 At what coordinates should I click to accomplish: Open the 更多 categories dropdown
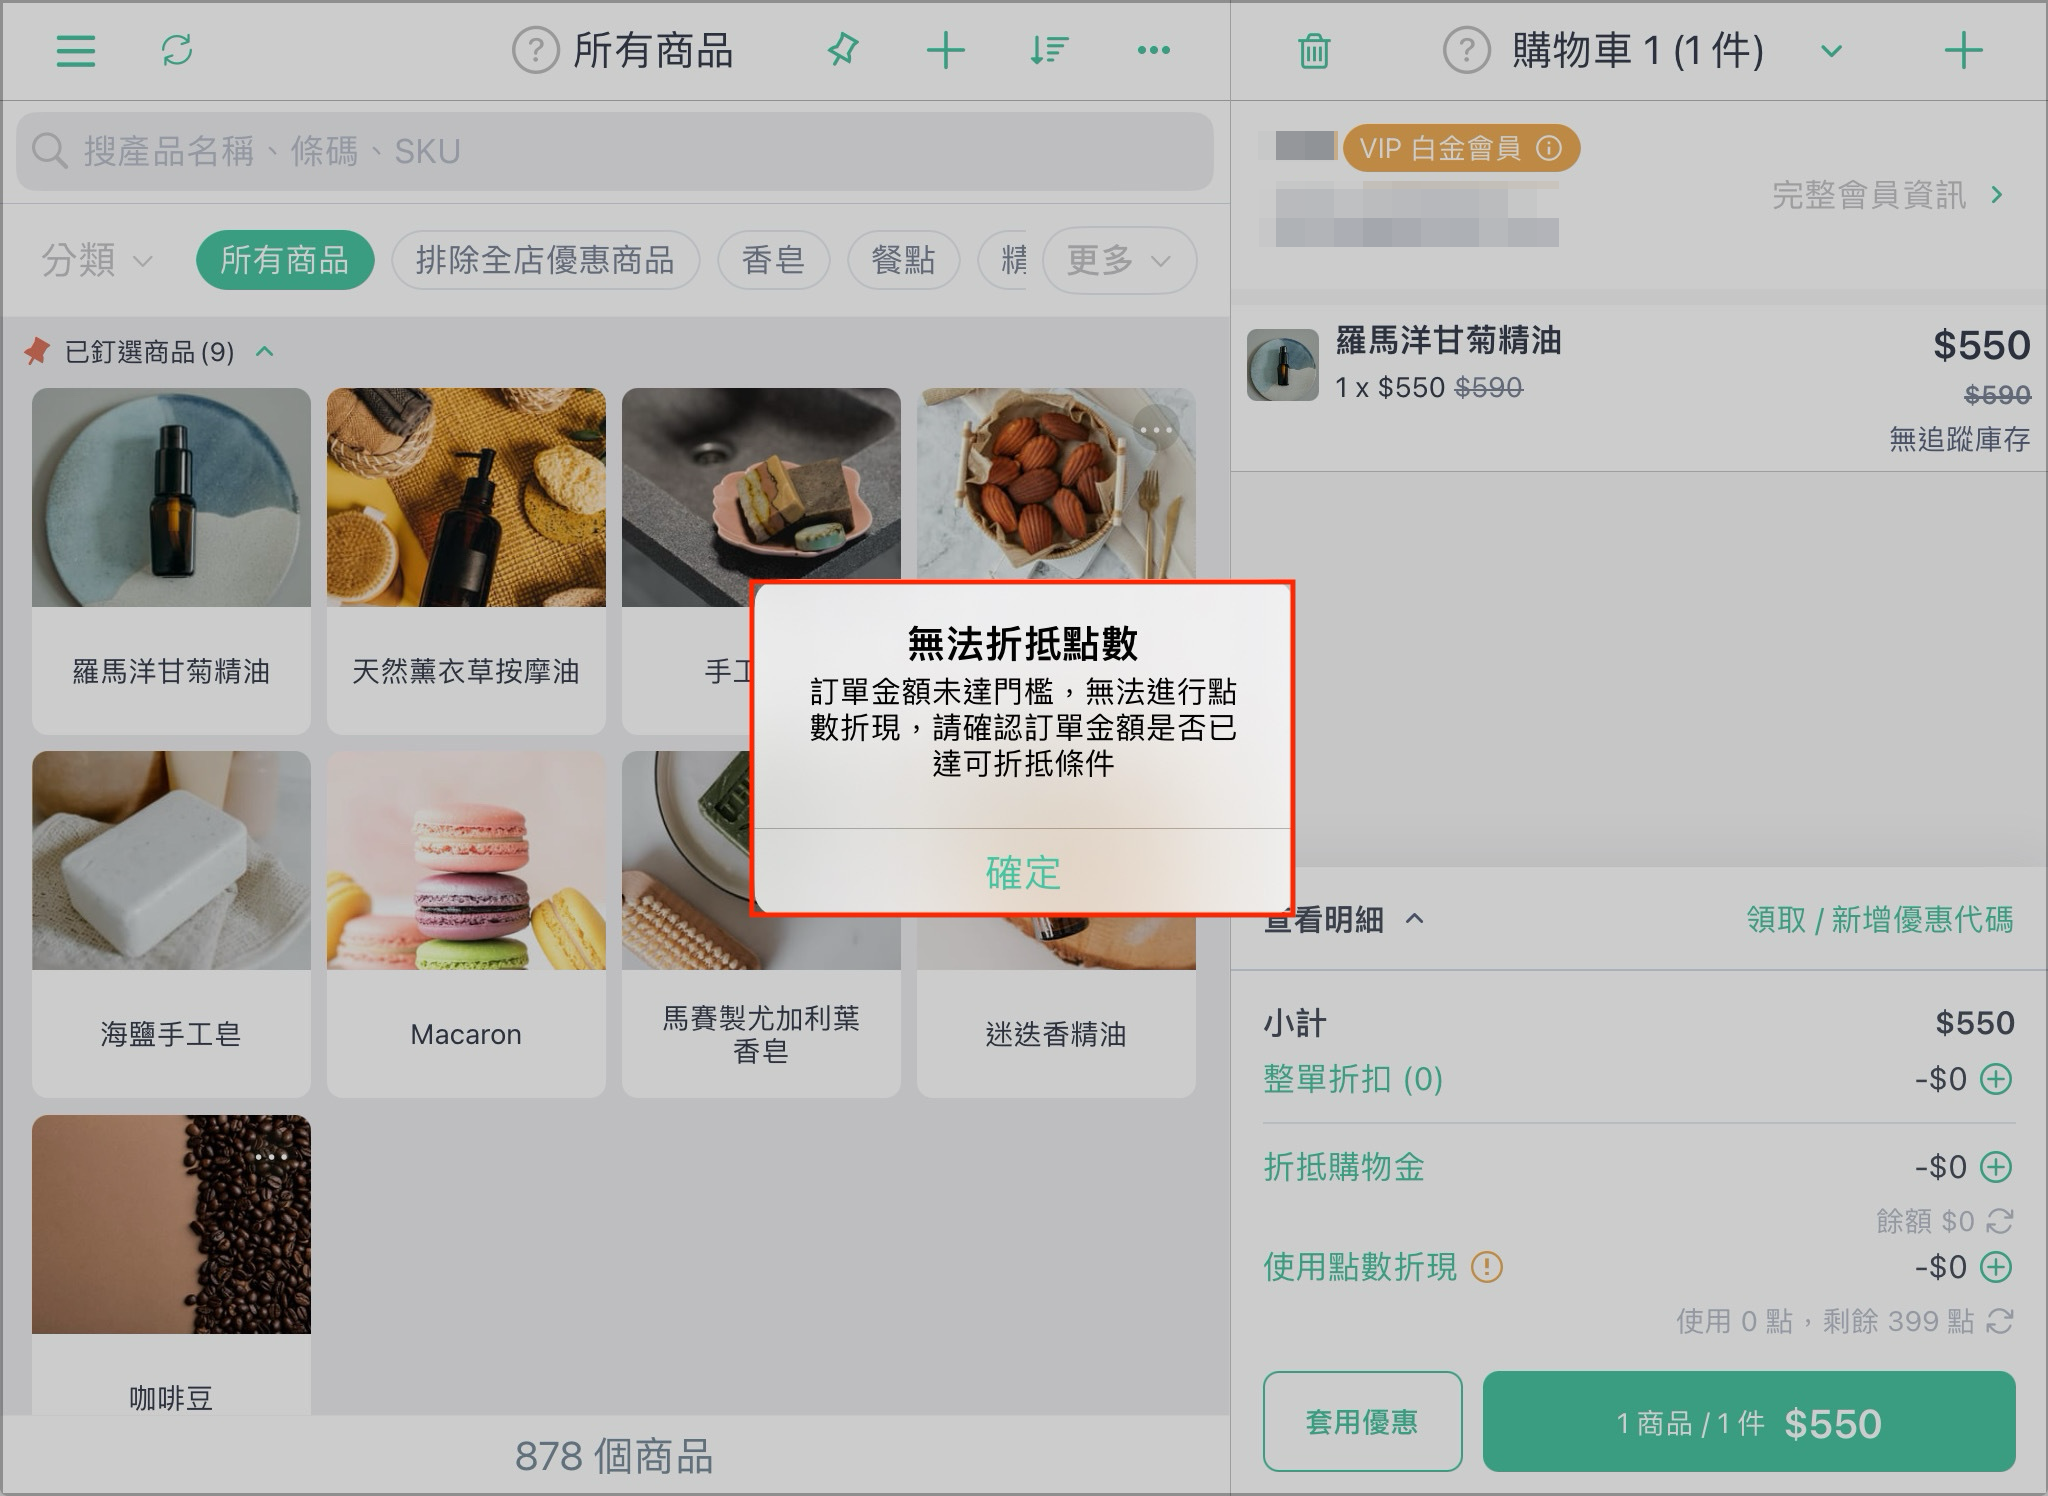coord(1119,261)
